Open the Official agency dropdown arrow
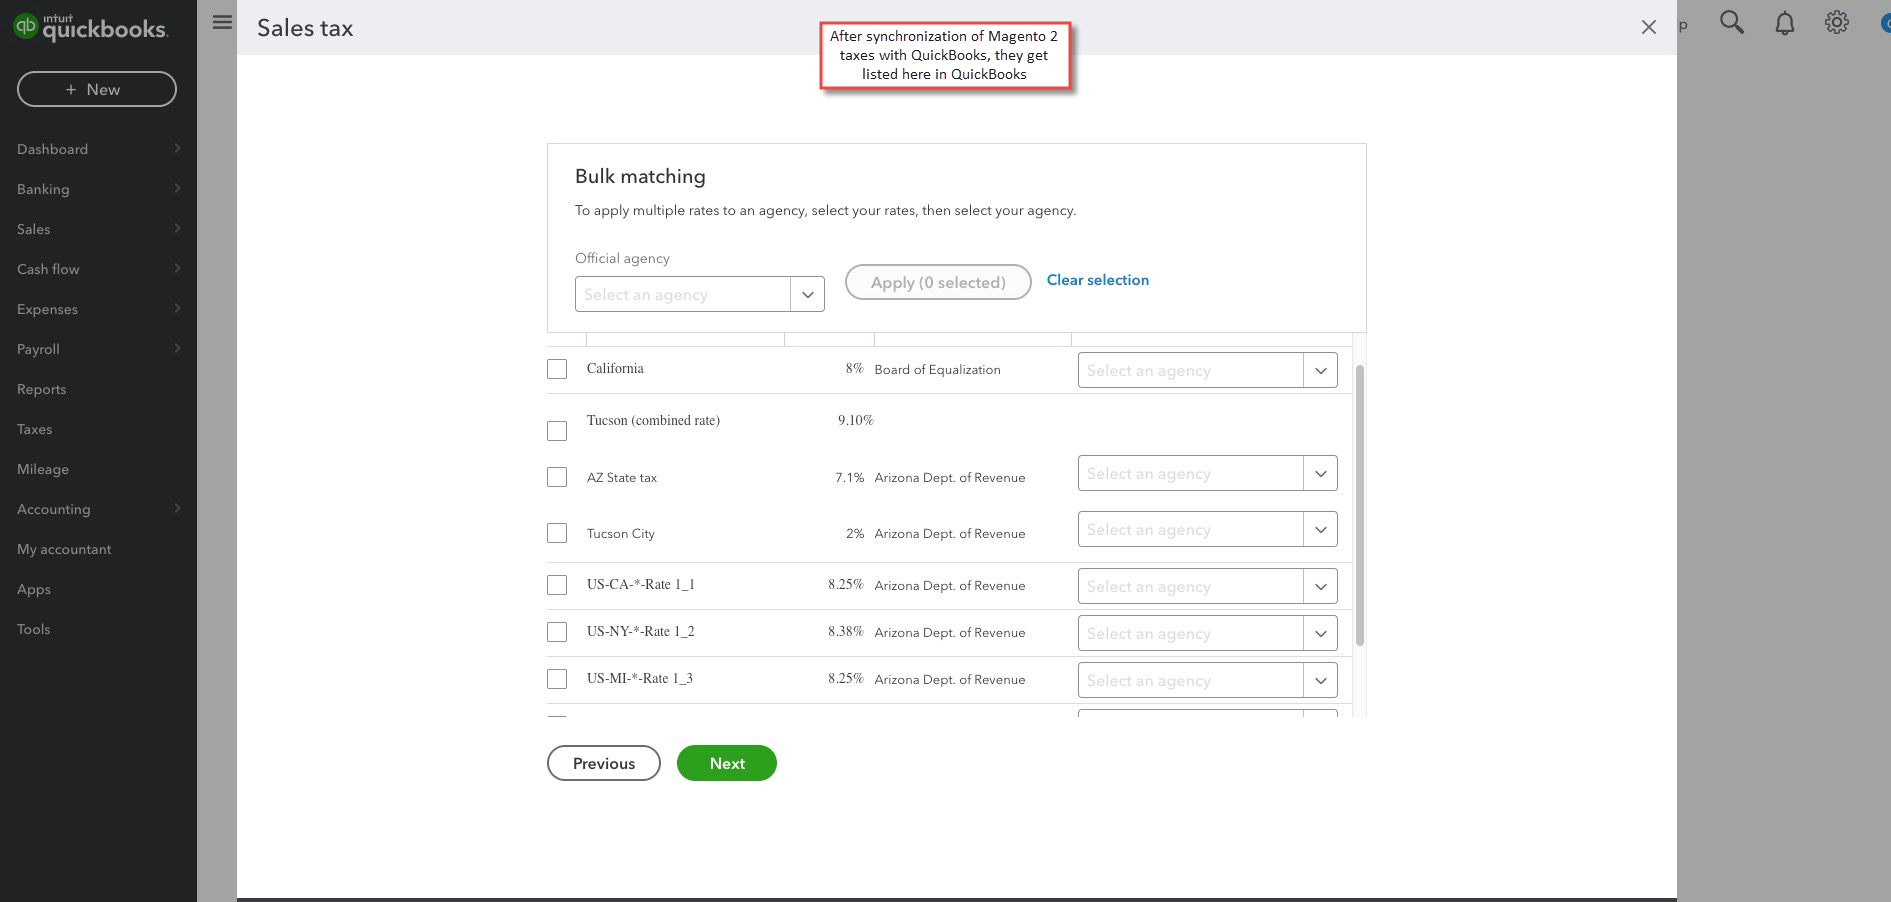This screenshot has height=902, width=1891. pos(808,294)
